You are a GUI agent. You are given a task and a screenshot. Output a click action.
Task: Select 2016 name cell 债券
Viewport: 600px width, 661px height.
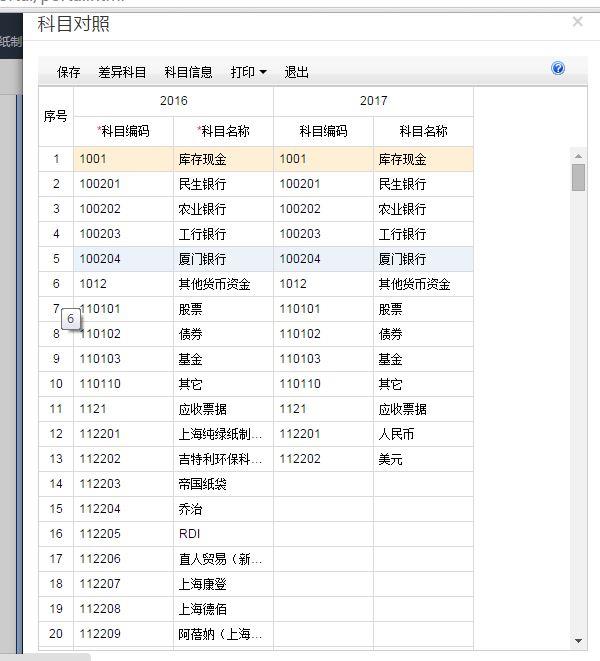tap(223, 334)
